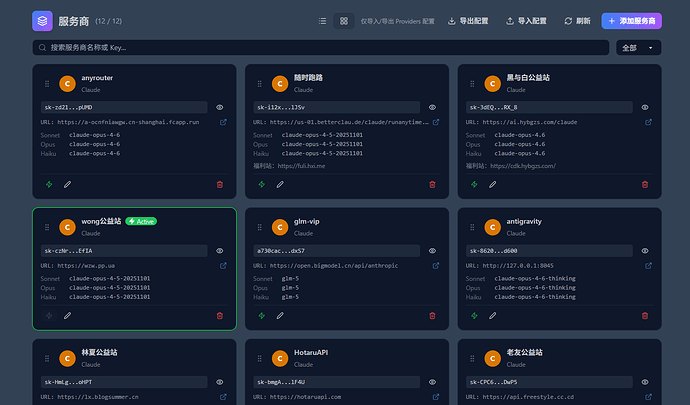Screen dimensions: 690x405
Task: Edit glm-vip provider with pencil icon
Action: click(280, 316)
